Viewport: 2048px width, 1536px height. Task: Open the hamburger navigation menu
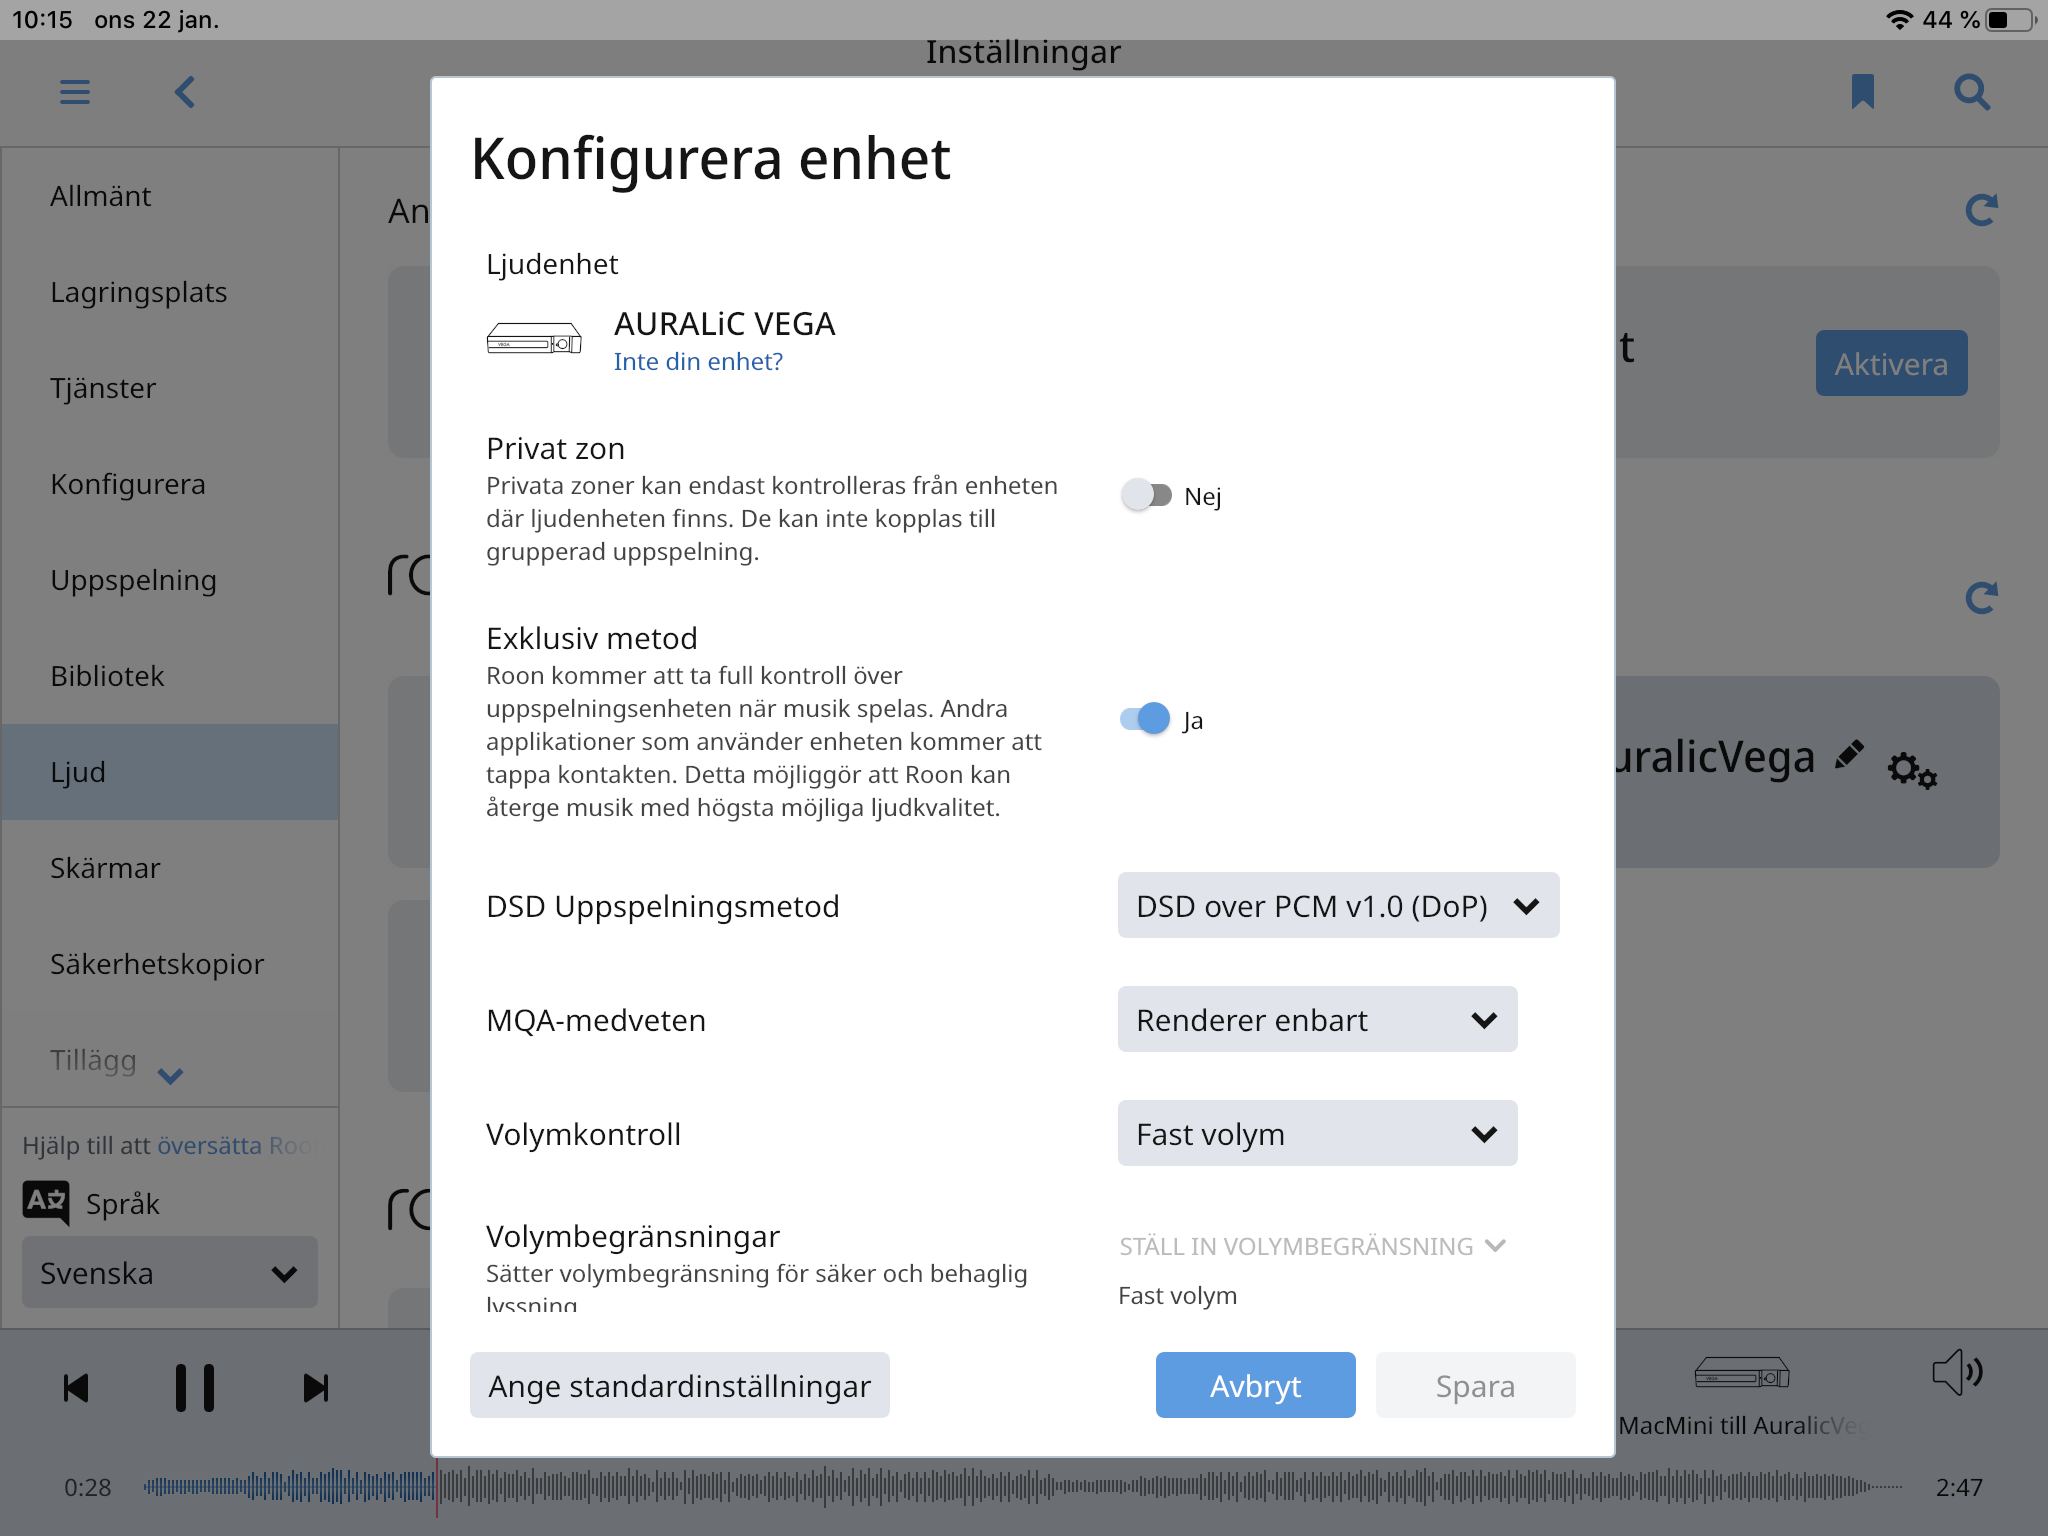tap(75, 93)
